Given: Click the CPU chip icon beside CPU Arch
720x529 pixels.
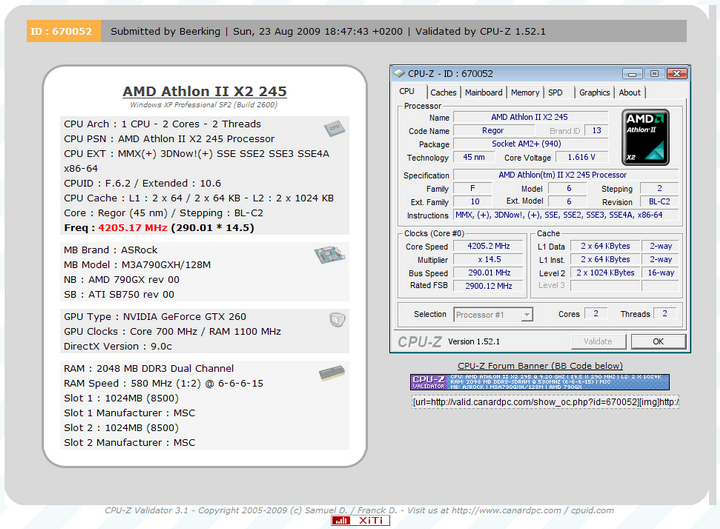Looking at the screenshot, I should click(x=334, y=128).
